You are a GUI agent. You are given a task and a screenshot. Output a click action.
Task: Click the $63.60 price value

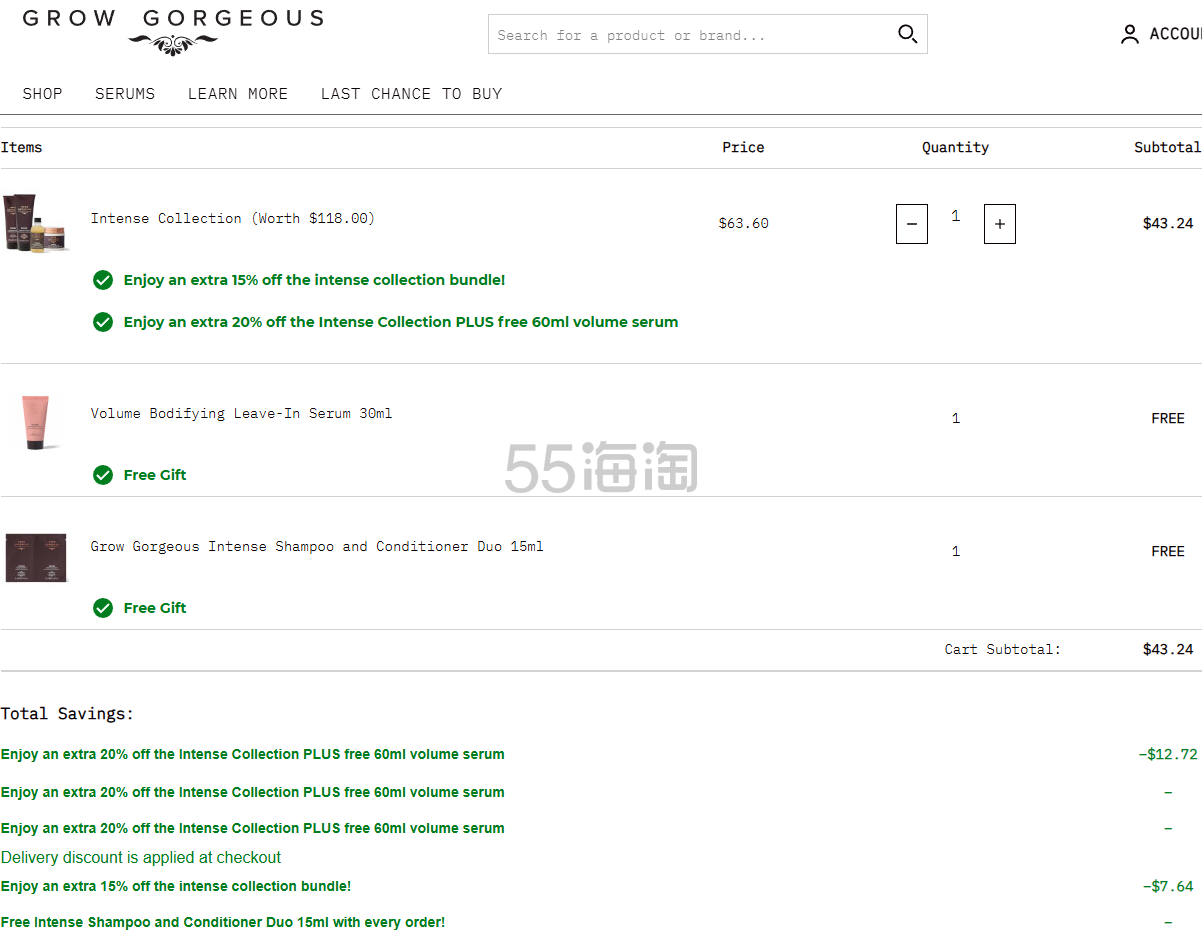pyautogui.click(x=743, y=223)
